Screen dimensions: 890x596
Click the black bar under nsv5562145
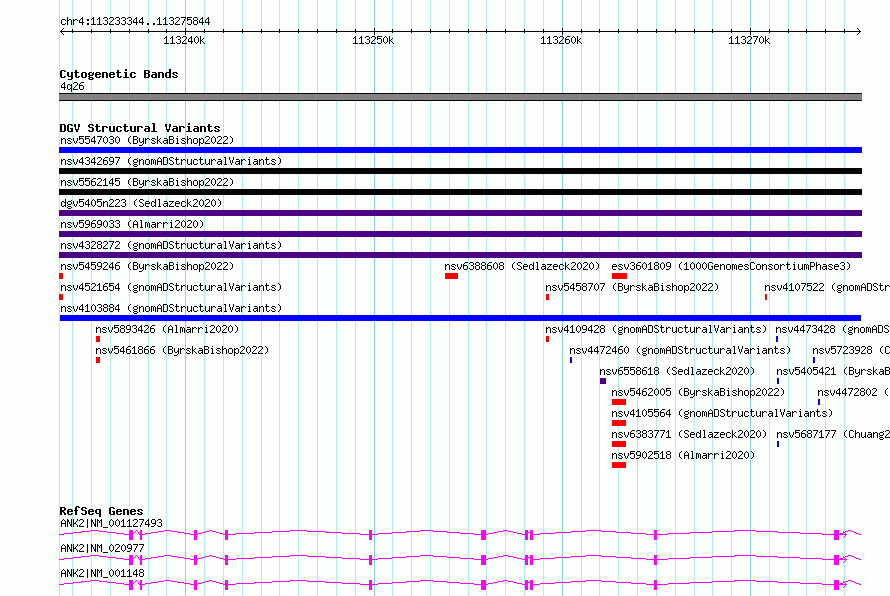[x=460, y=192]
